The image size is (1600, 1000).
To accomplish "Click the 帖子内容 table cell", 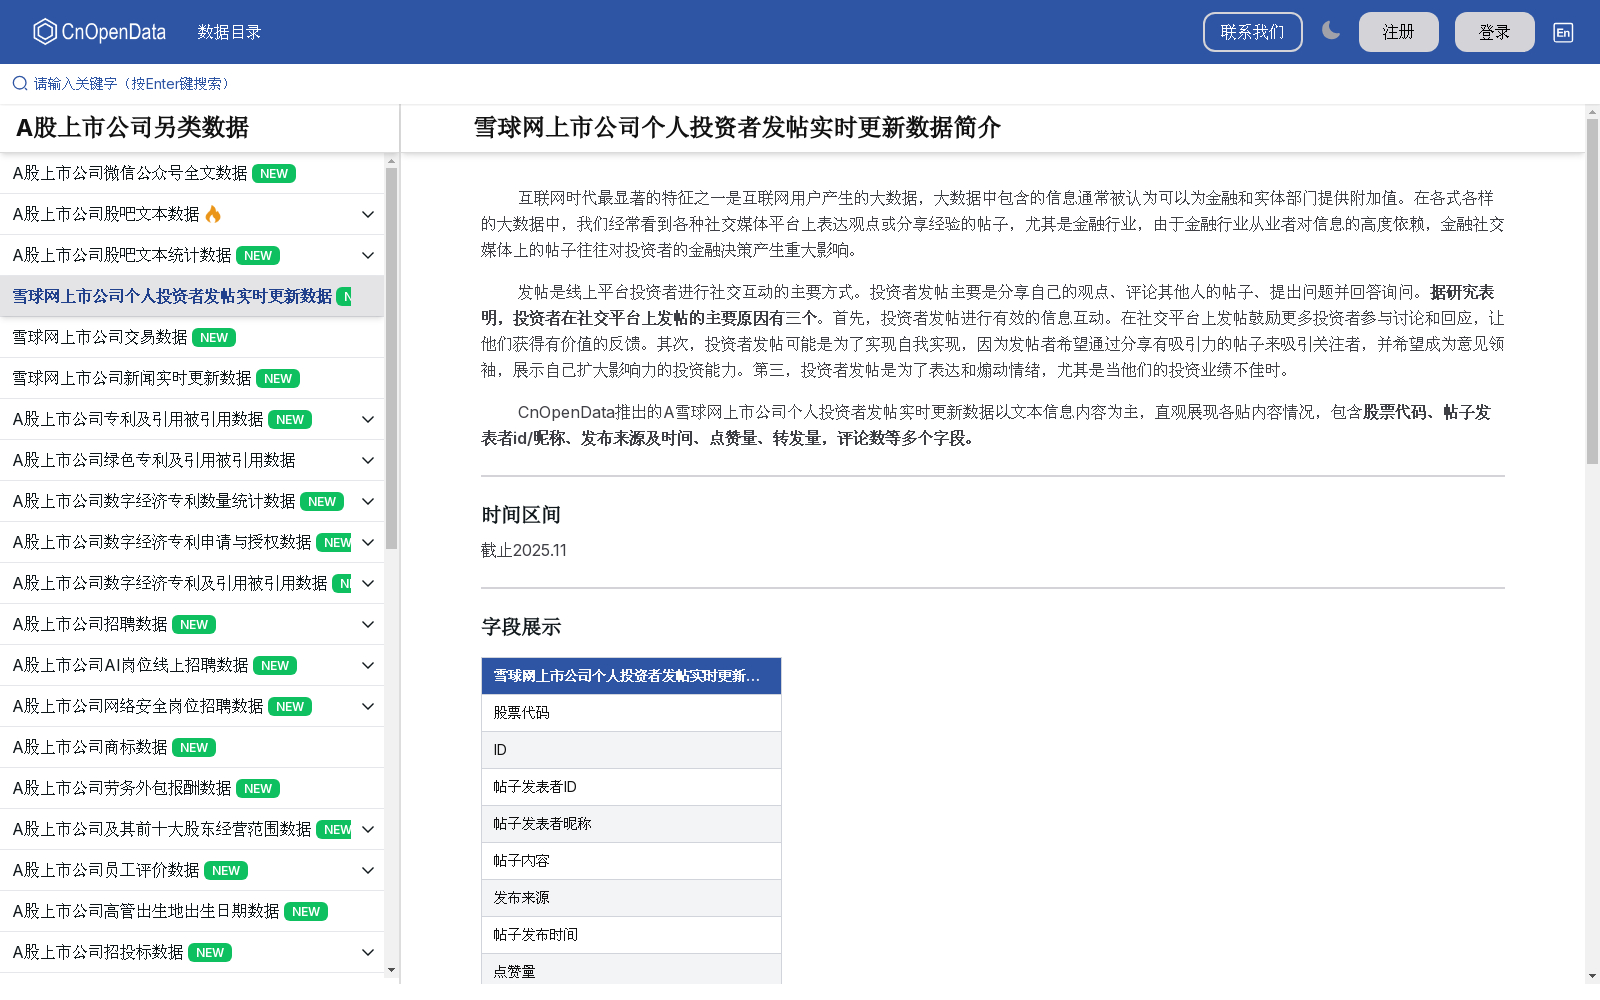I will point(631,861).
